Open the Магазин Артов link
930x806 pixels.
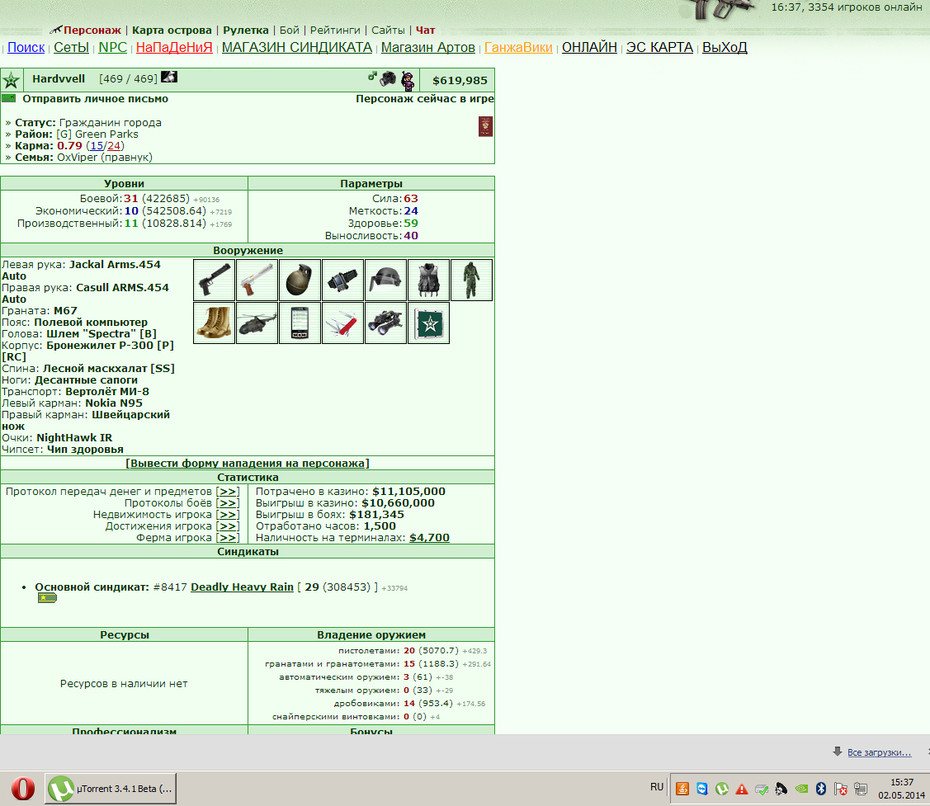pyautogui.click(x=428, y=47)
